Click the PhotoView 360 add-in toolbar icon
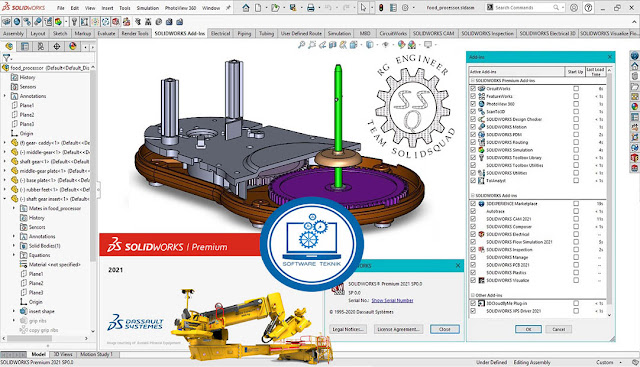 tap(17, 22)
